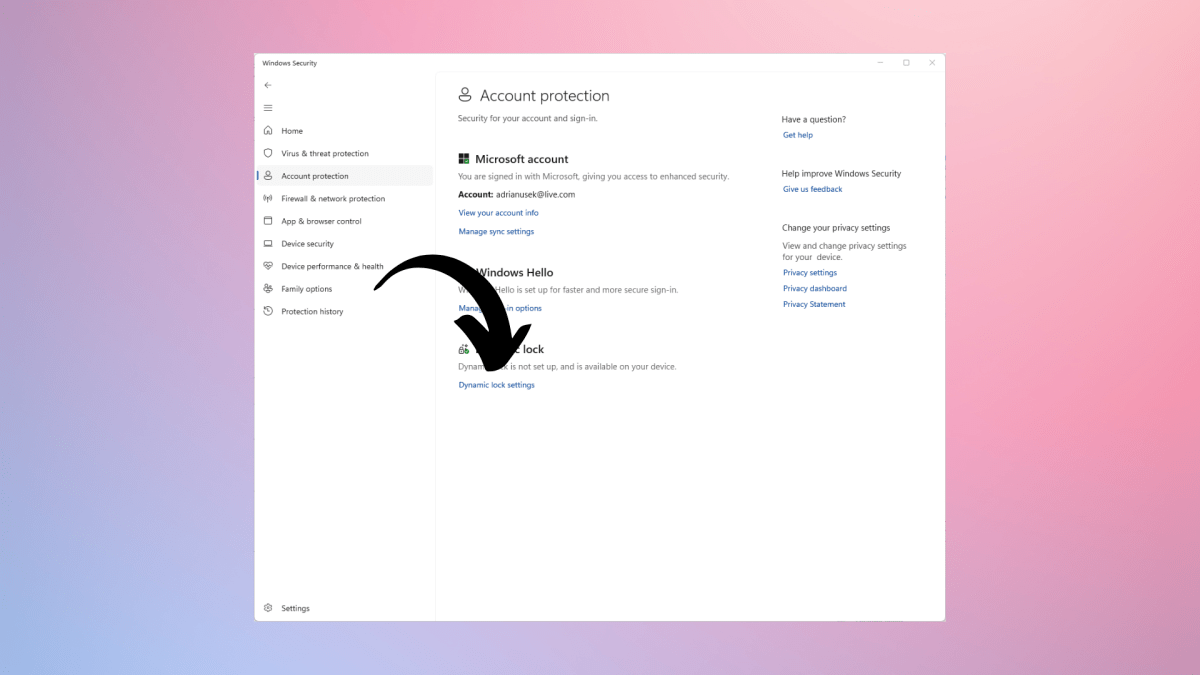Click the Dynamic lock section icon
The width and height of the screenshot is (1200, 675).
click(x=464, y=349)
